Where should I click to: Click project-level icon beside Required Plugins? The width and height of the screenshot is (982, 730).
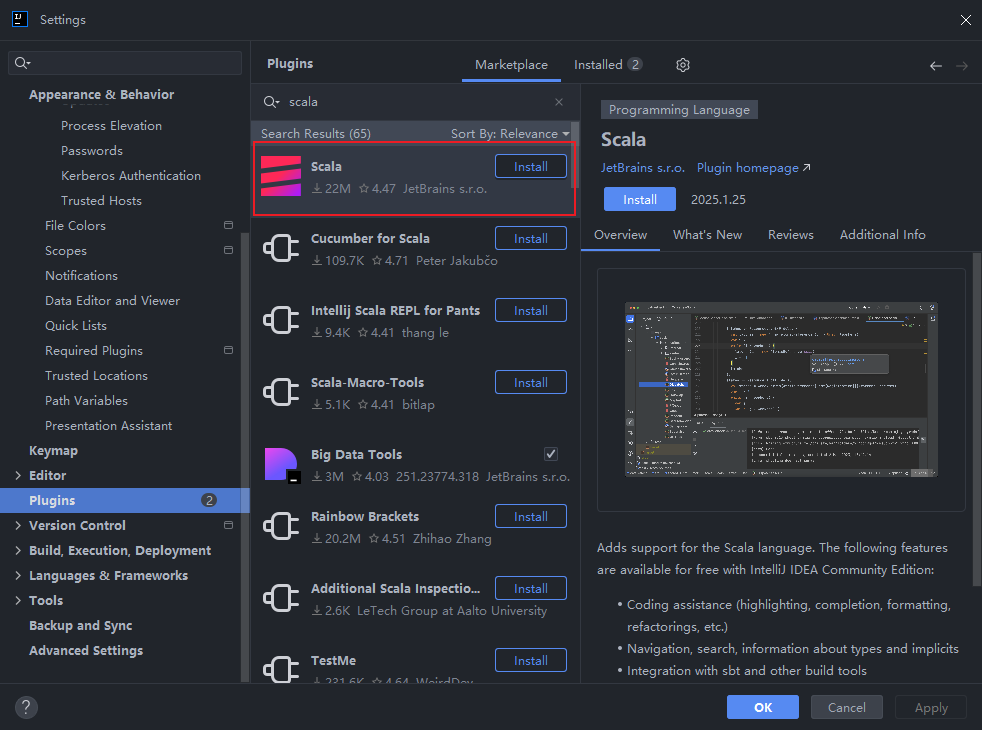pos(229,350)
